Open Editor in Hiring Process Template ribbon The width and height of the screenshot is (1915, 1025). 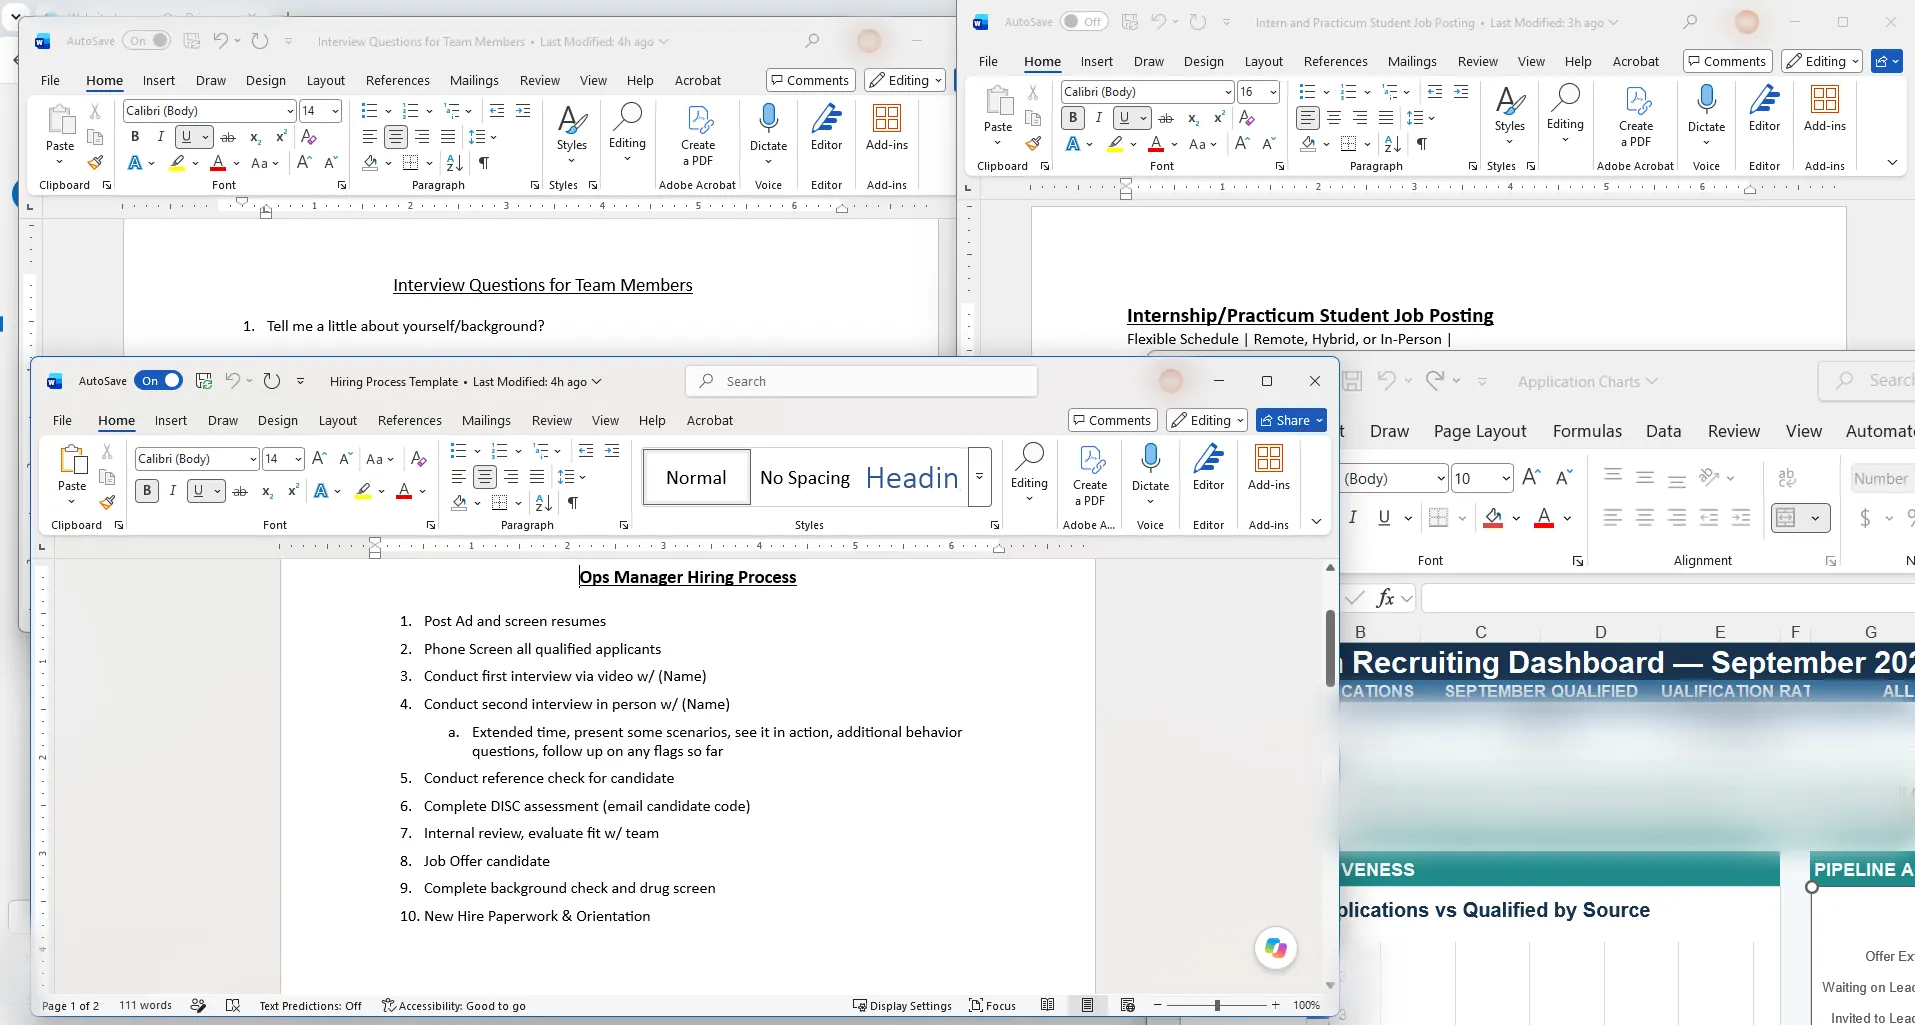[1208, 467]
